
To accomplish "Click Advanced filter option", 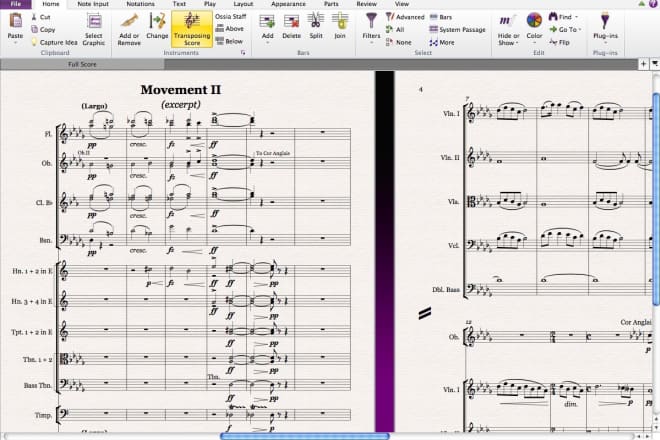I will click(405, 17).
